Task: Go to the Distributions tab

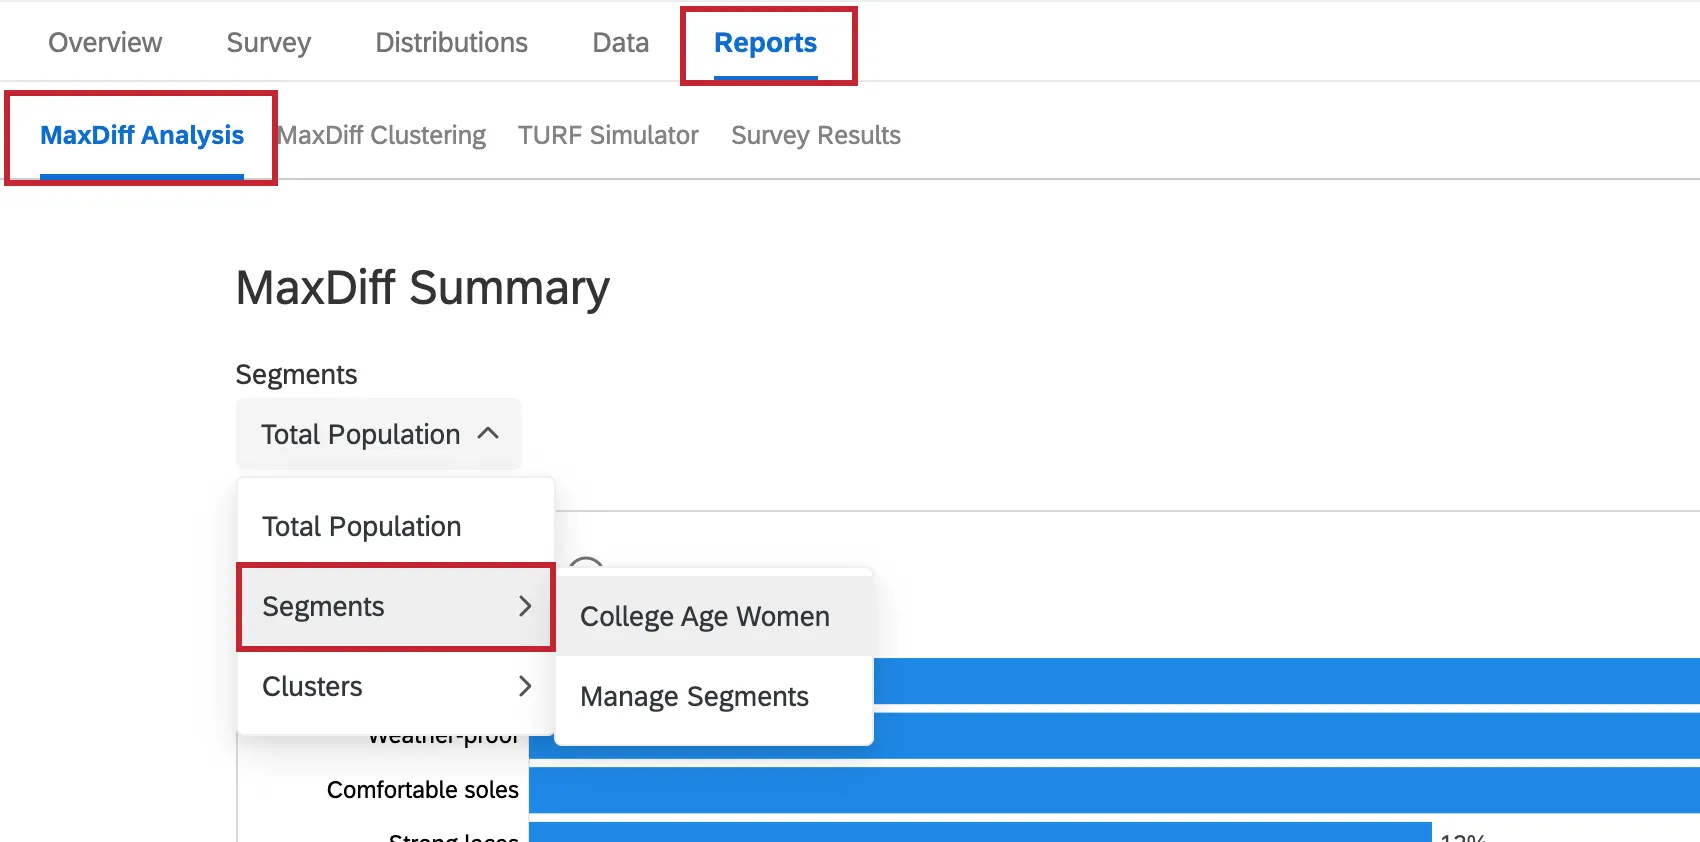Action: coord(451,43)
